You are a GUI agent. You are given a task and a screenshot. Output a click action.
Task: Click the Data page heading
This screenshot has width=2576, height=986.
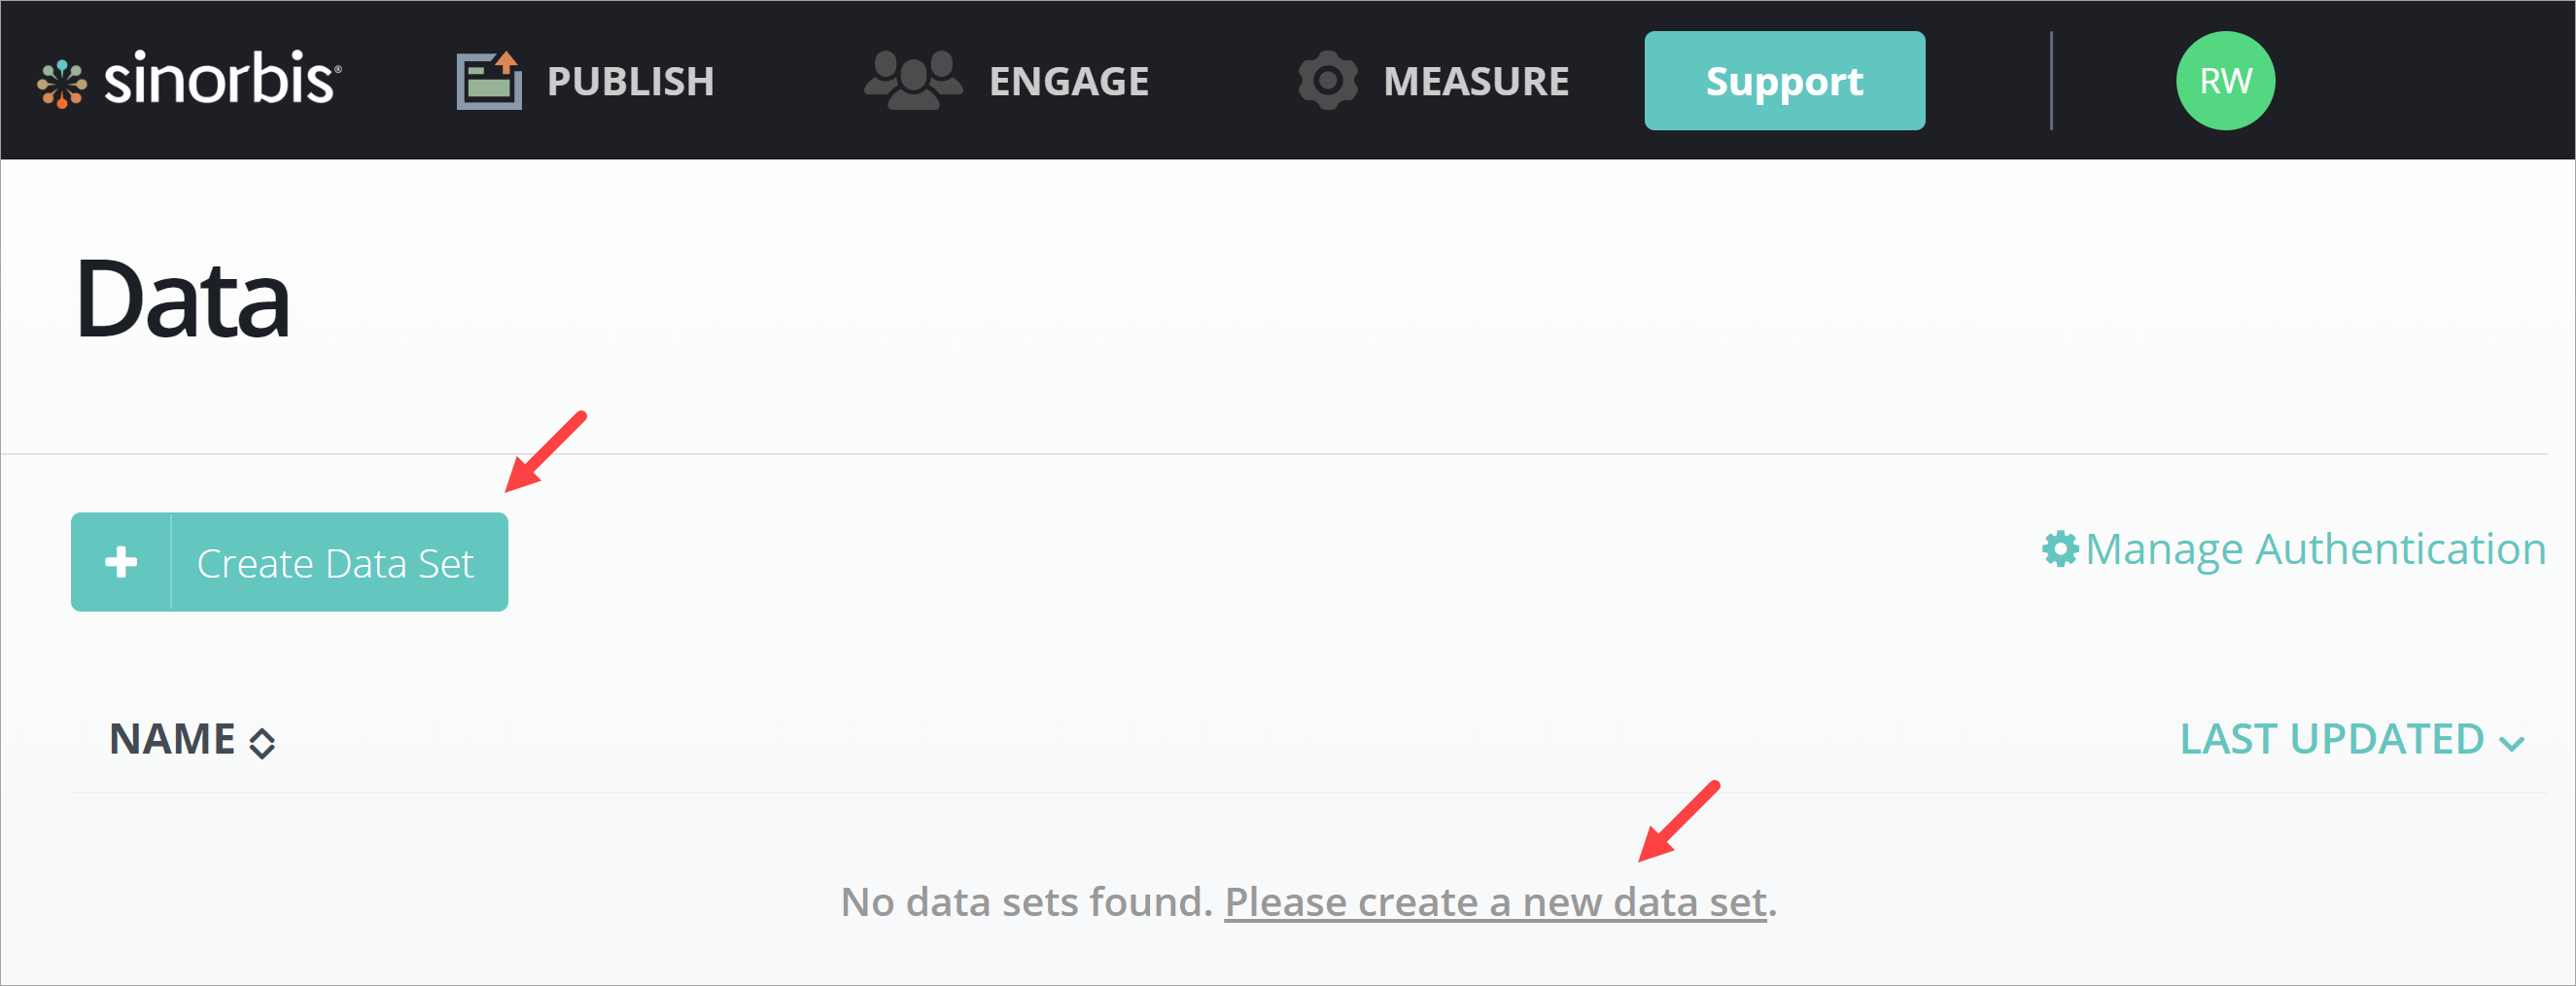(183, 299)
